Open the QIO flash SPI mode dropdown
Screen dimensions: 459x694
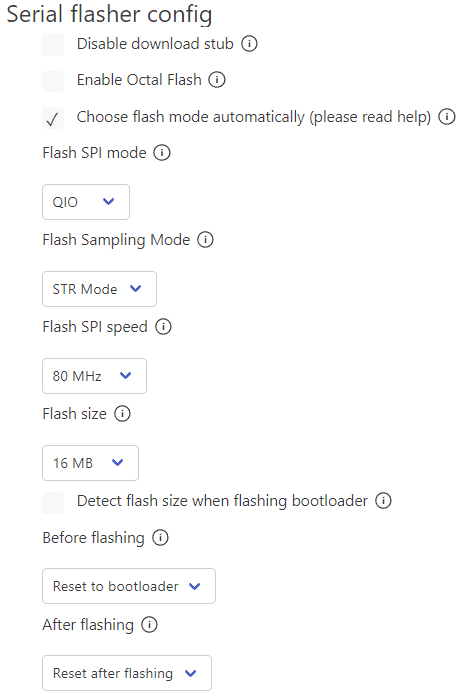coord(86,202)
